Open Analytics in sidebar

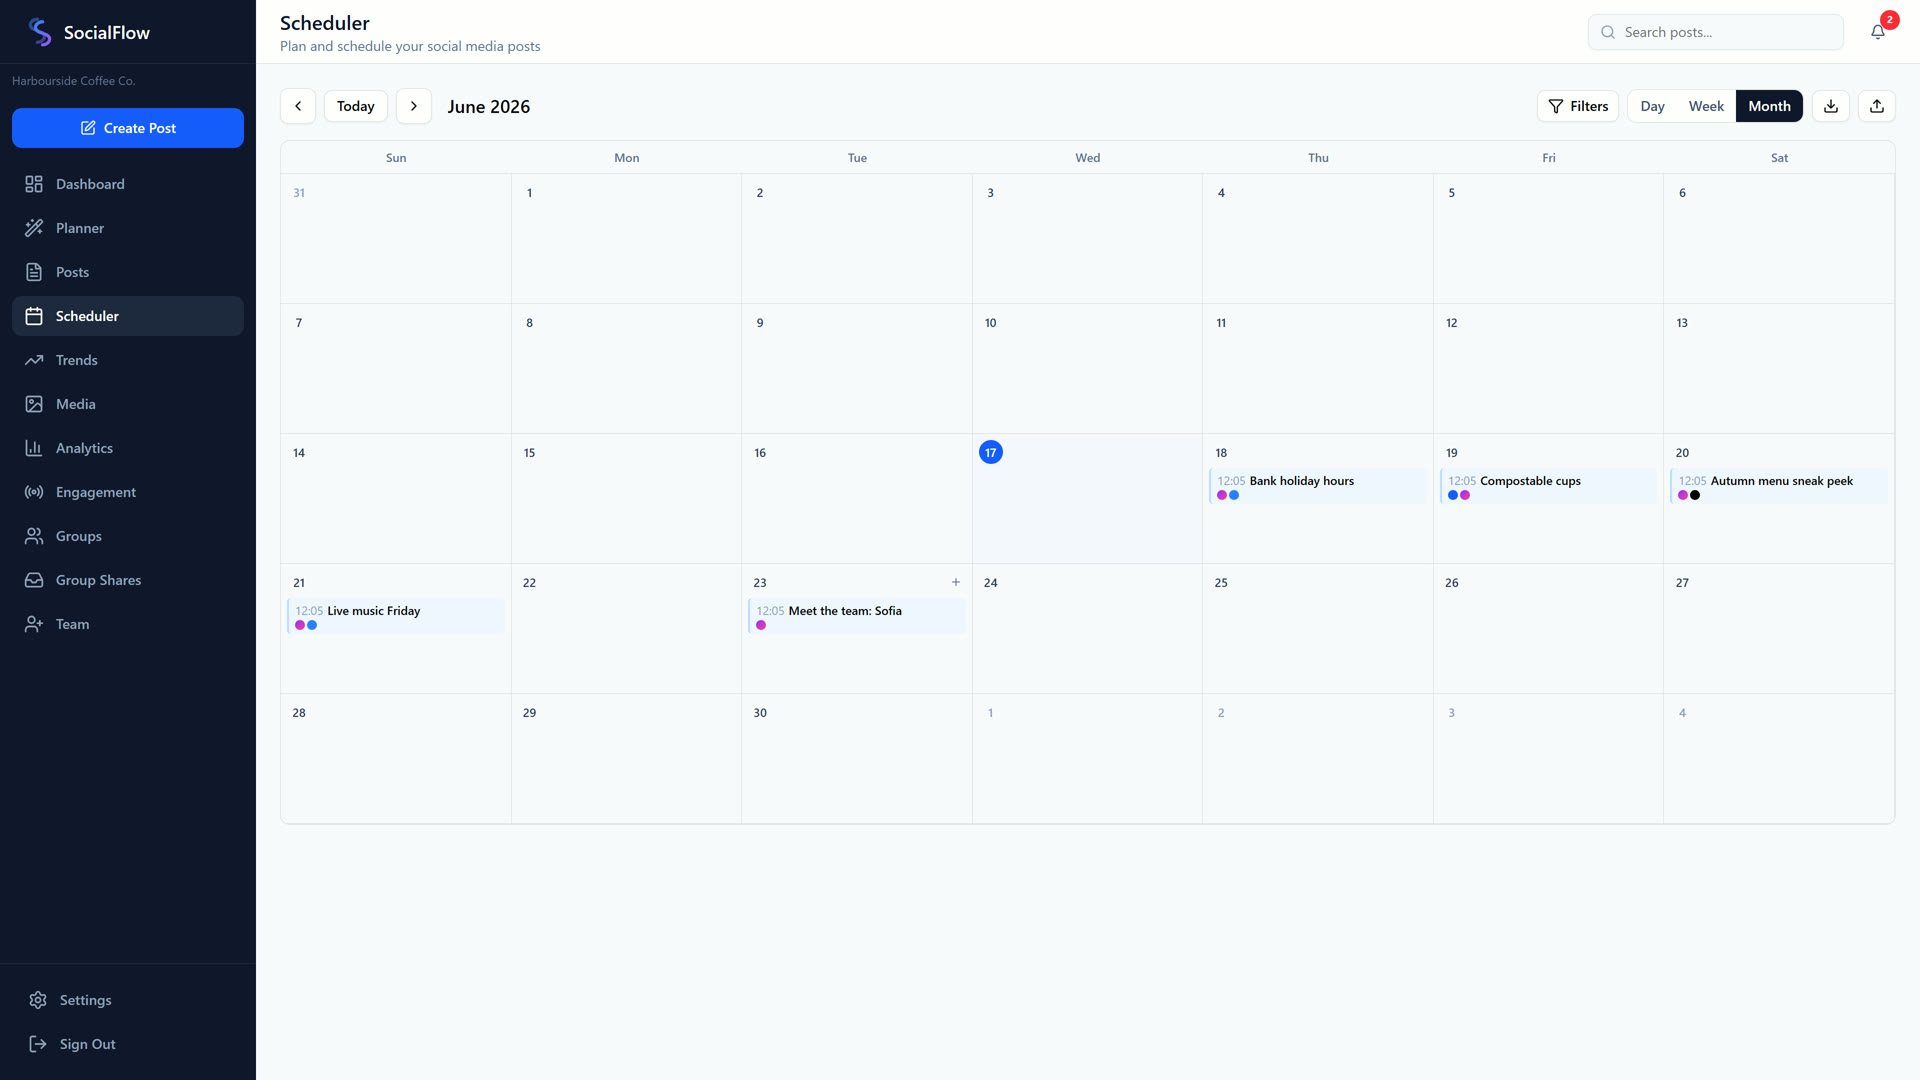click(128, 448)
